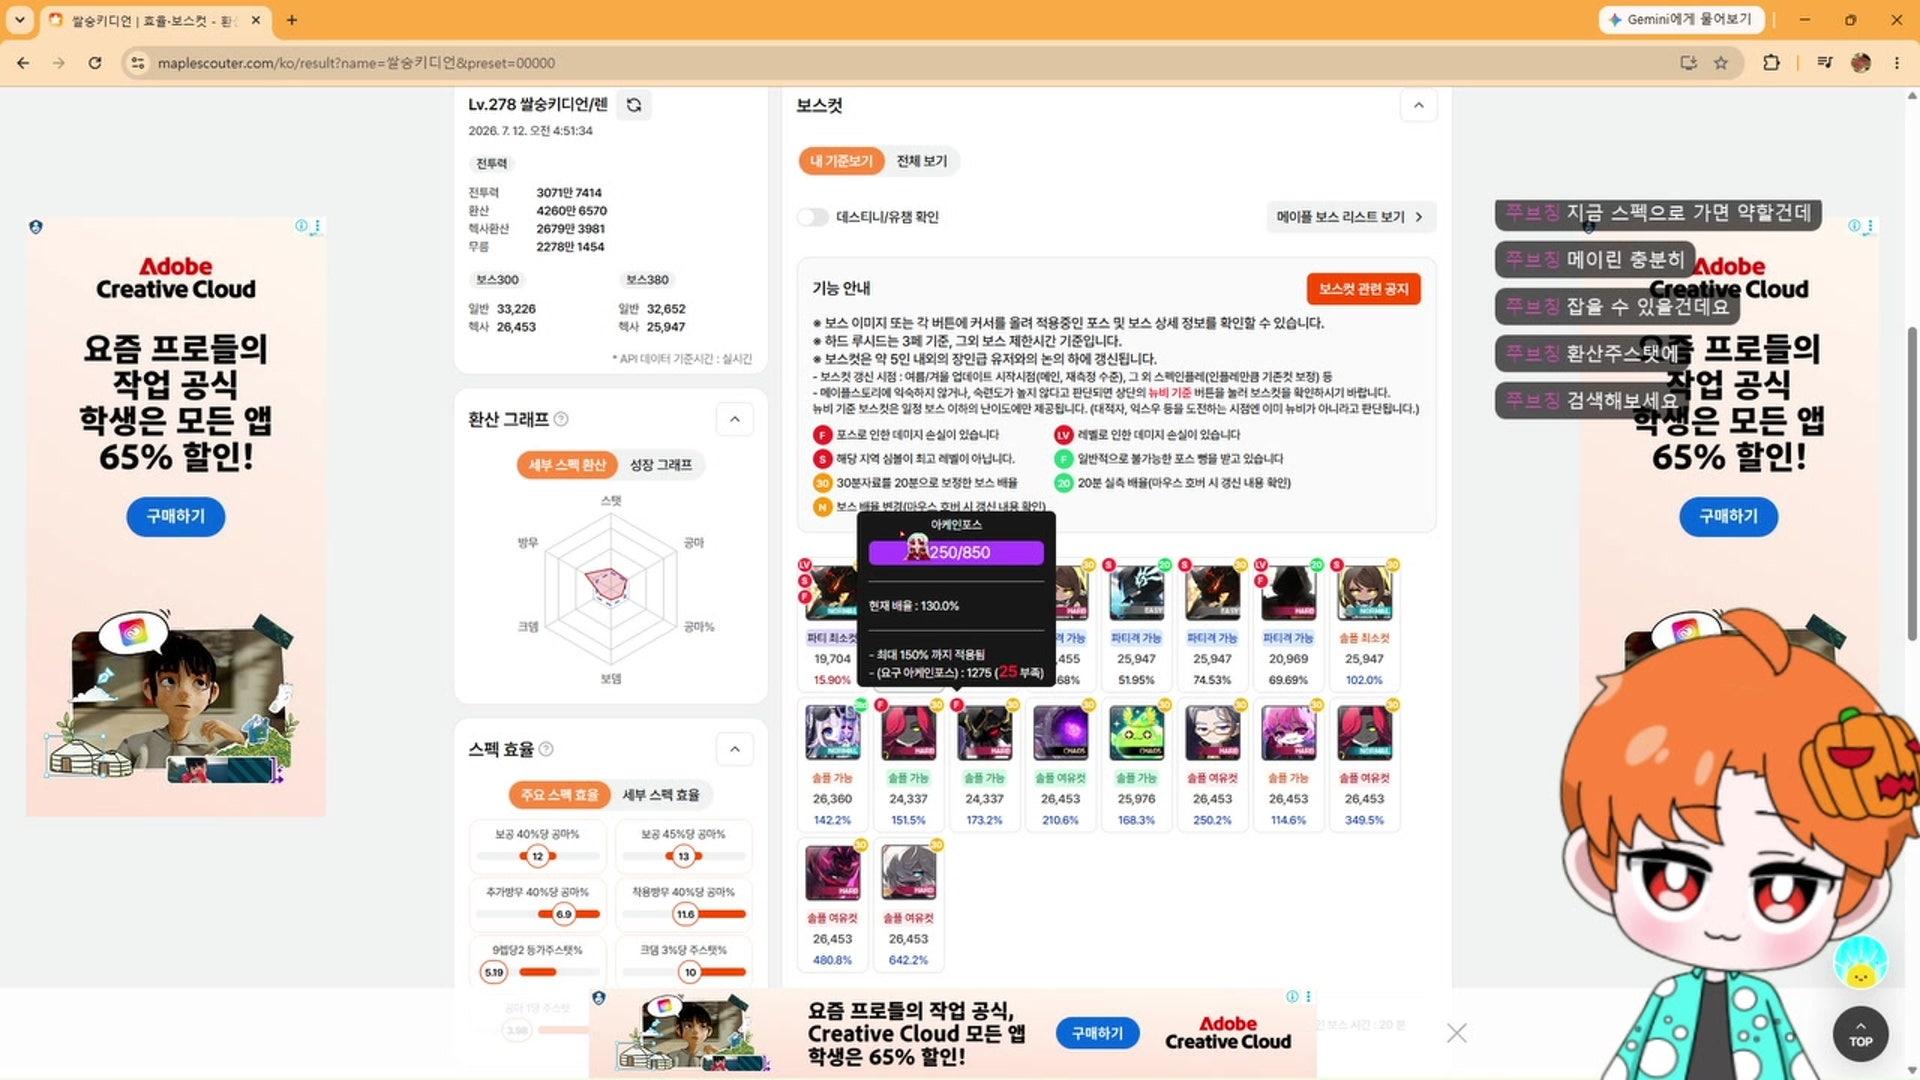
Task: Open boss card showing 142.2%
Action: tap(832, 764)
